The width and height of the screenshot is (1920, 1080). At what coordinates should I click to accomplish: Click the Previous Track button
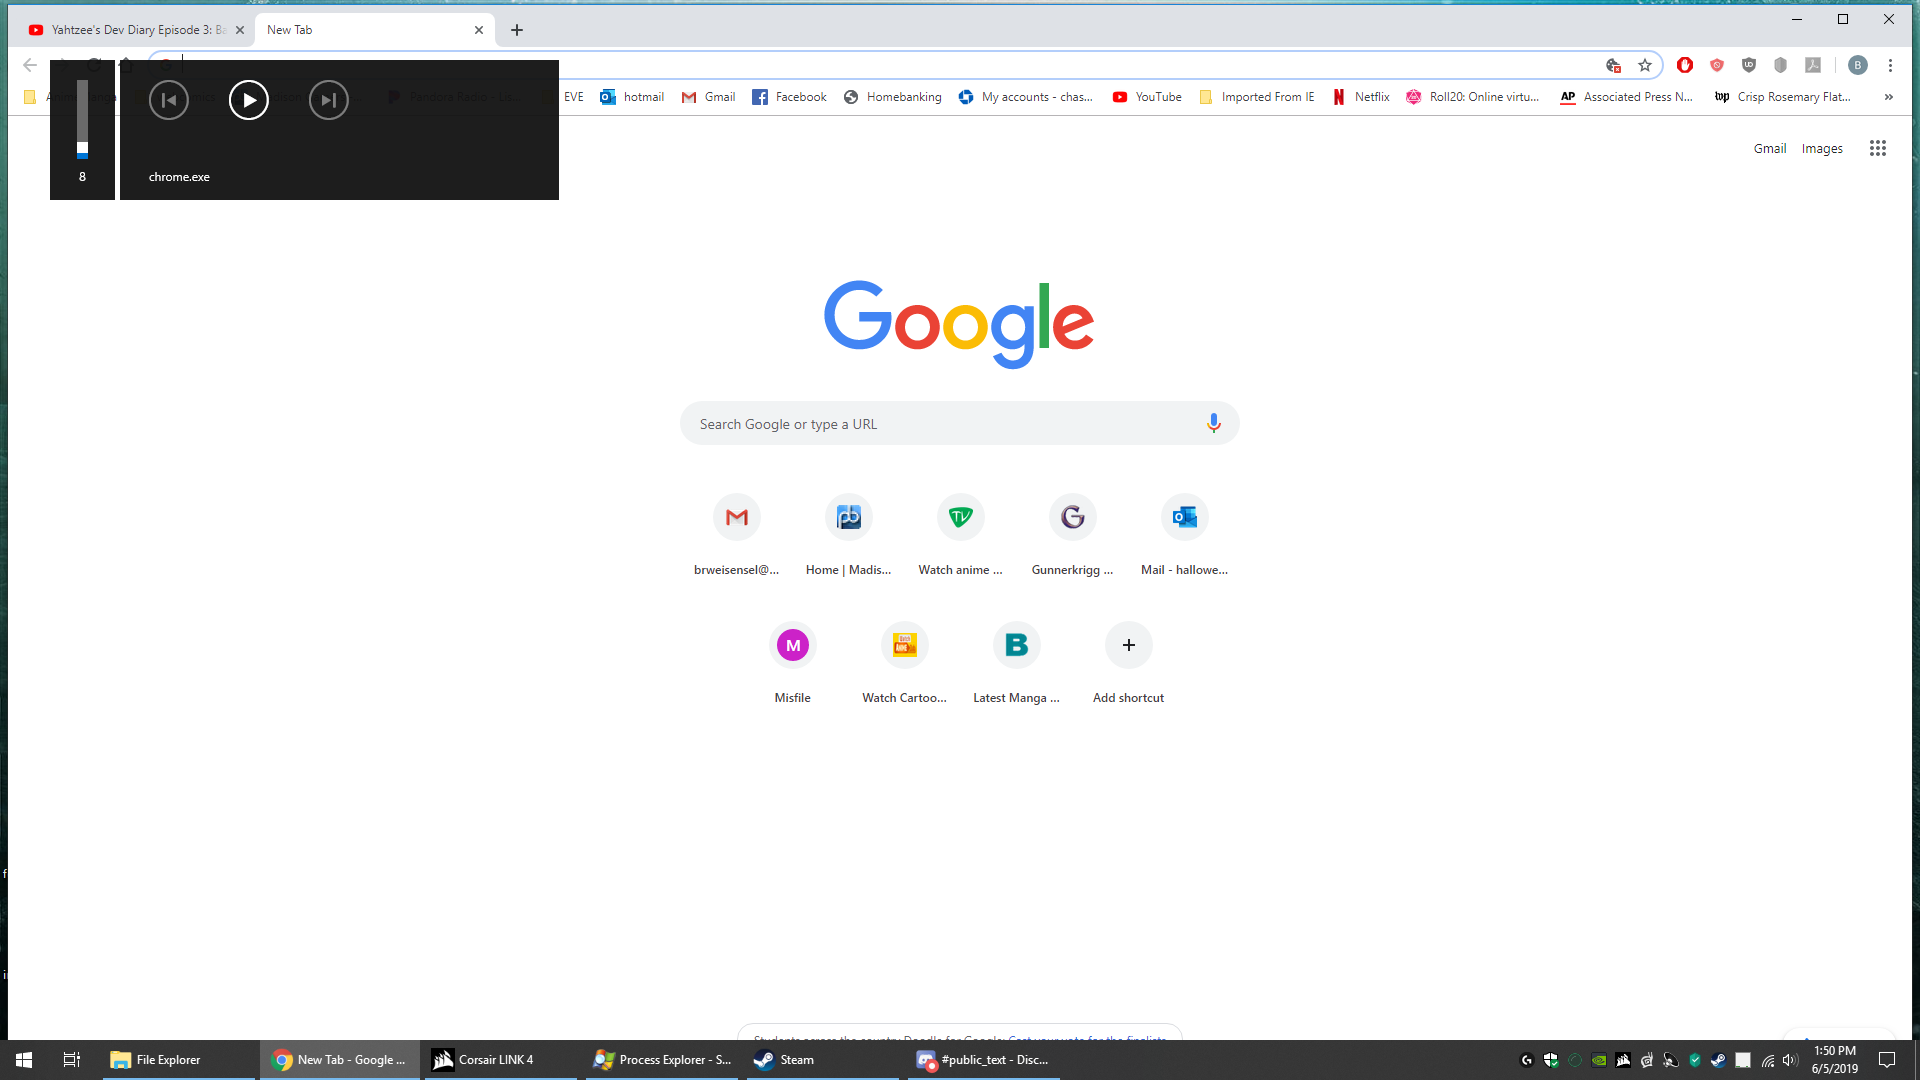pos(169,100)
